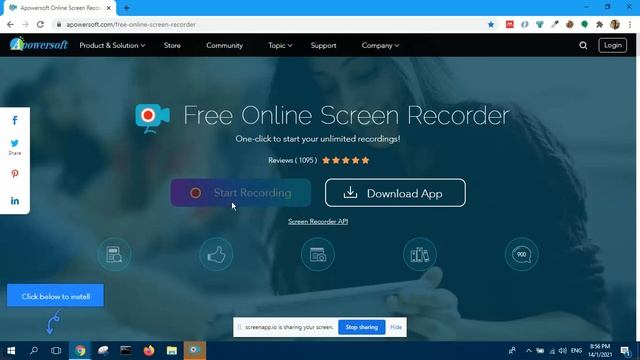Hide the screen sharing notification bar
The width and height of the screenshot is (640, 360).
point(396,327)
